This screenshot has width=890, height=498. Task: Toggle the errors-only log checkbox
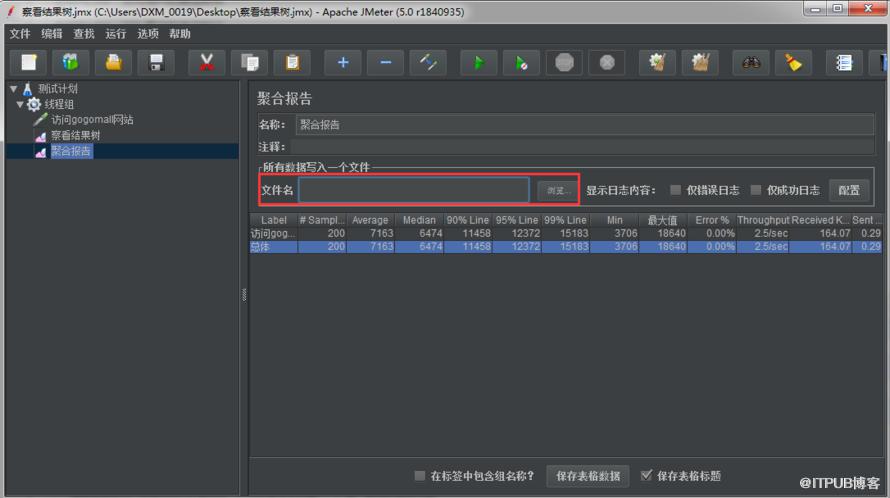(x=675, y=190)
